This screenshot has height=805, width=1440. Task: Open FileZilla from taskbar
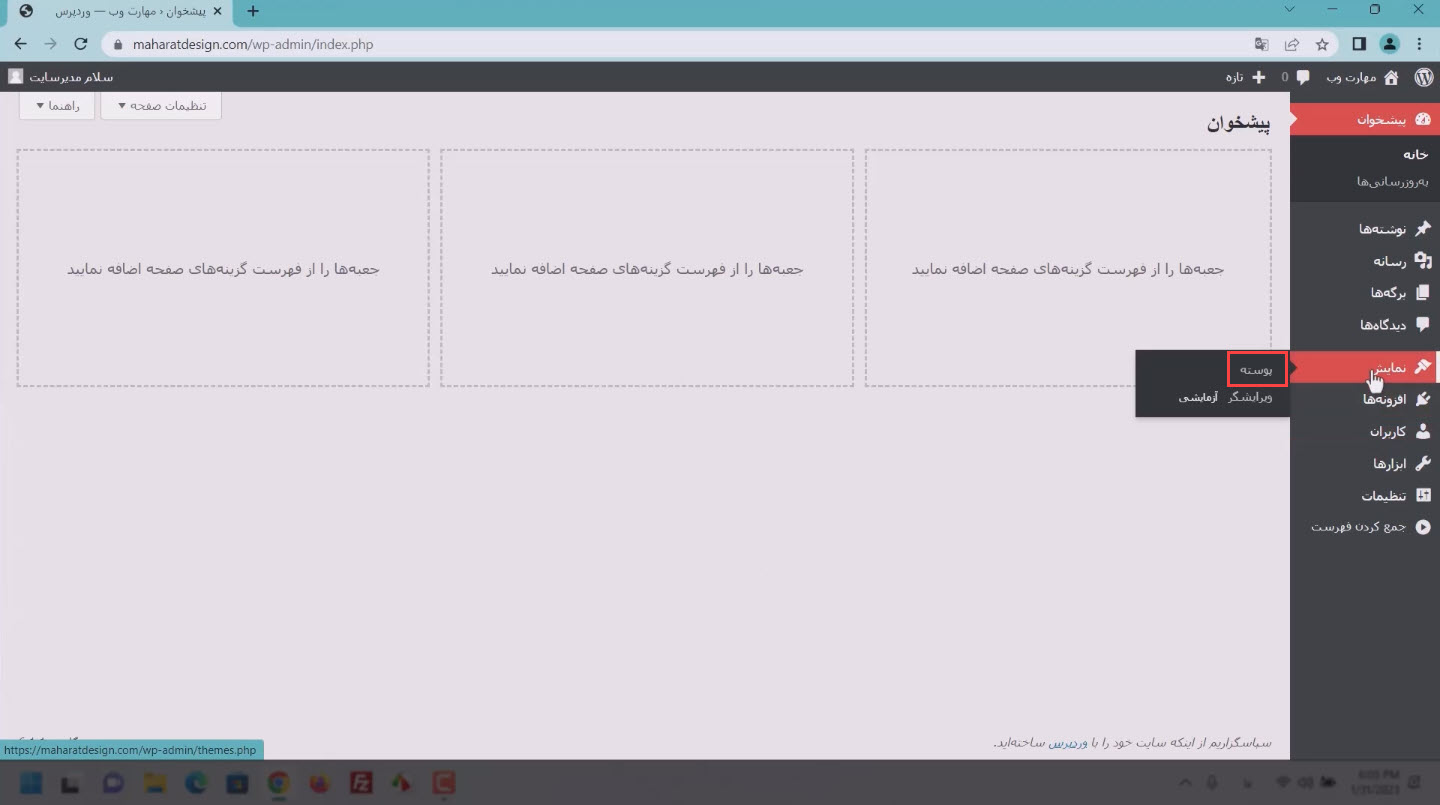(363, 782)
